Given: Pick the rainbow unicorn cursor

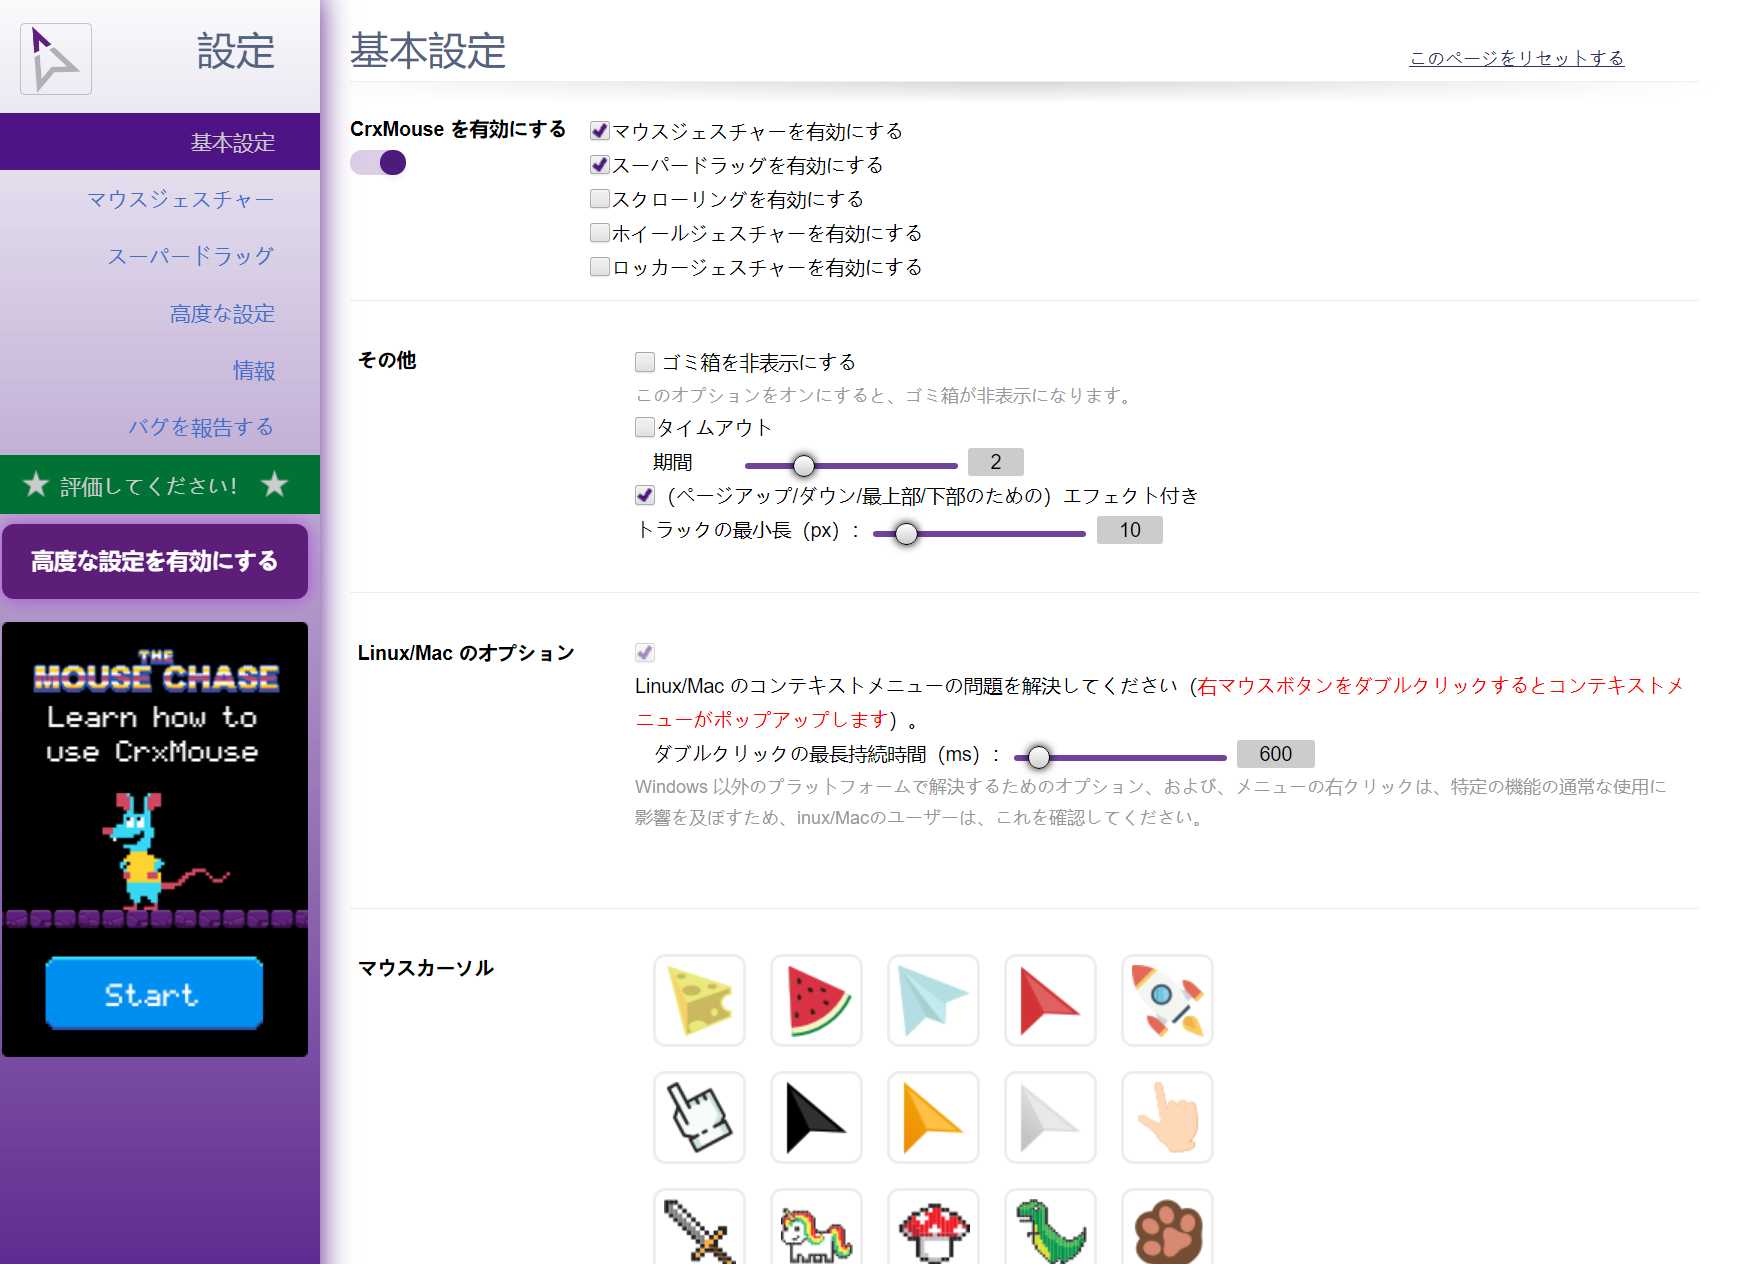Looking at the screenshot, I should (x=816, y=1227).
